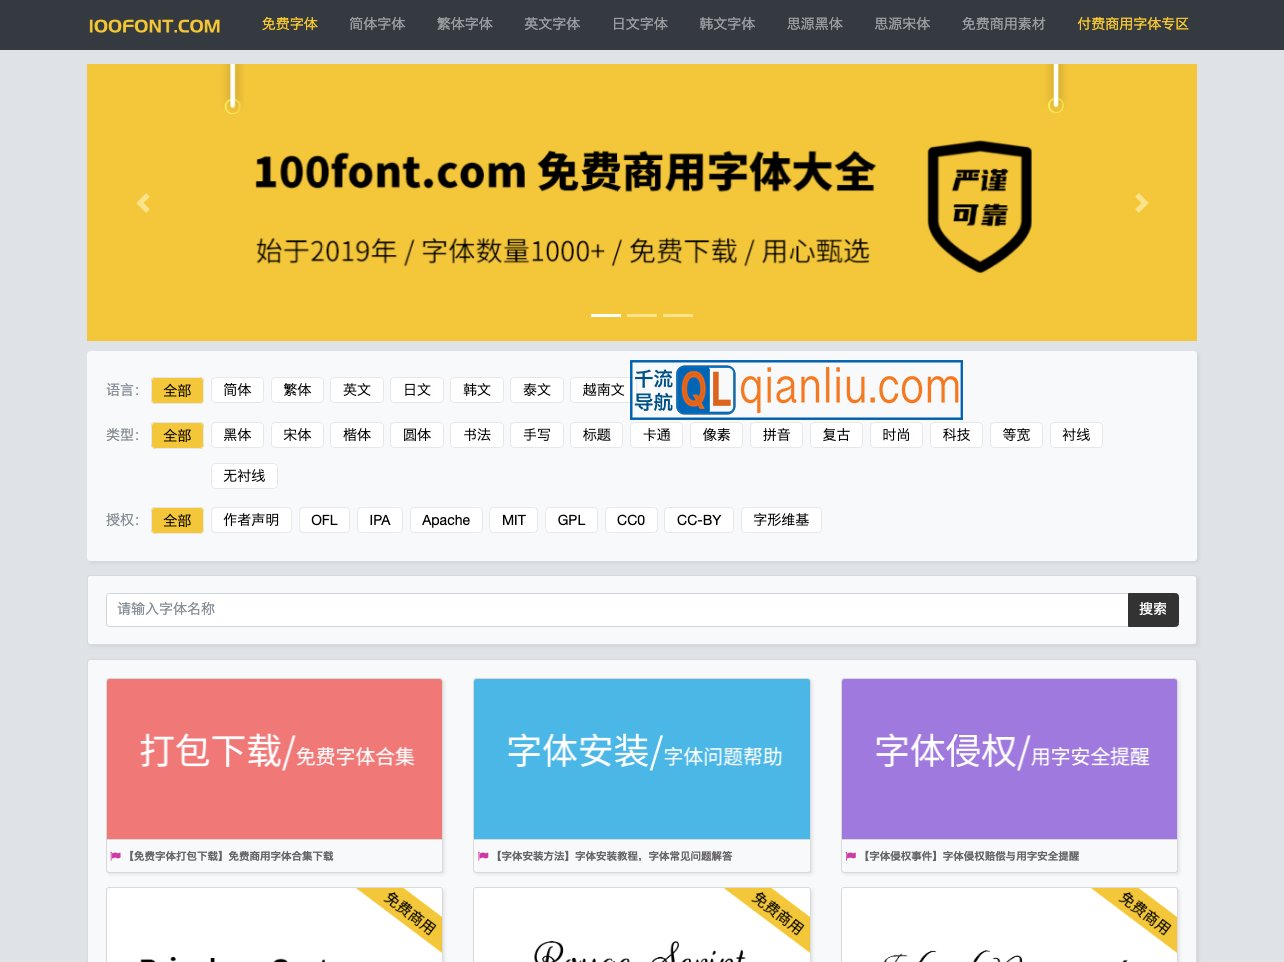Open the 日文字体 menu item
The width and height of the screenshot is (1284, 962).
click(640, 24)
